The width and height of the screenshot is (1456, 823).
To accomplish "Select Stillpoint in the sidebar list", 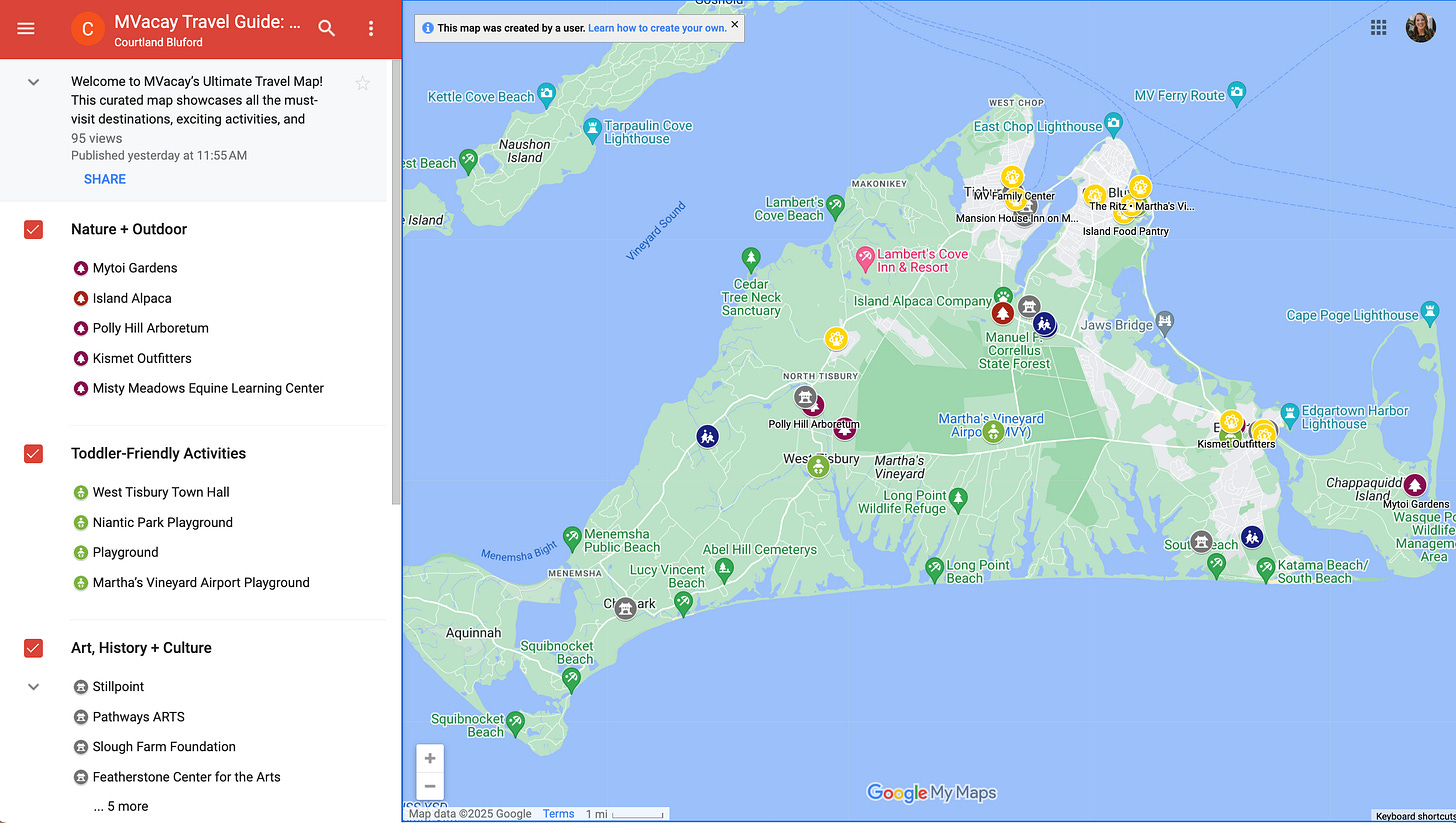I will click(x=118, y=687).
